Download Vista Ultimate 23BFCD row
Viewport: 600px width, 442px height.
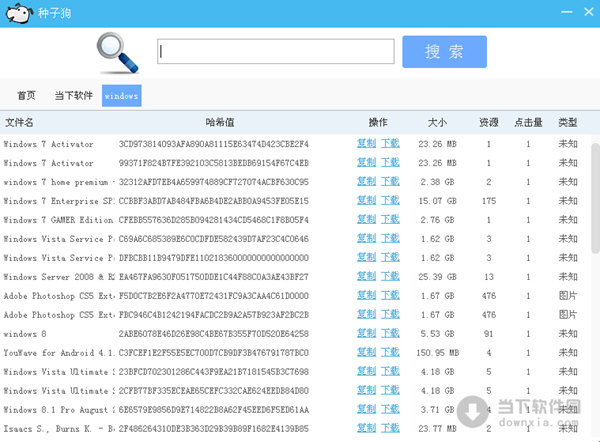(390, 371)
